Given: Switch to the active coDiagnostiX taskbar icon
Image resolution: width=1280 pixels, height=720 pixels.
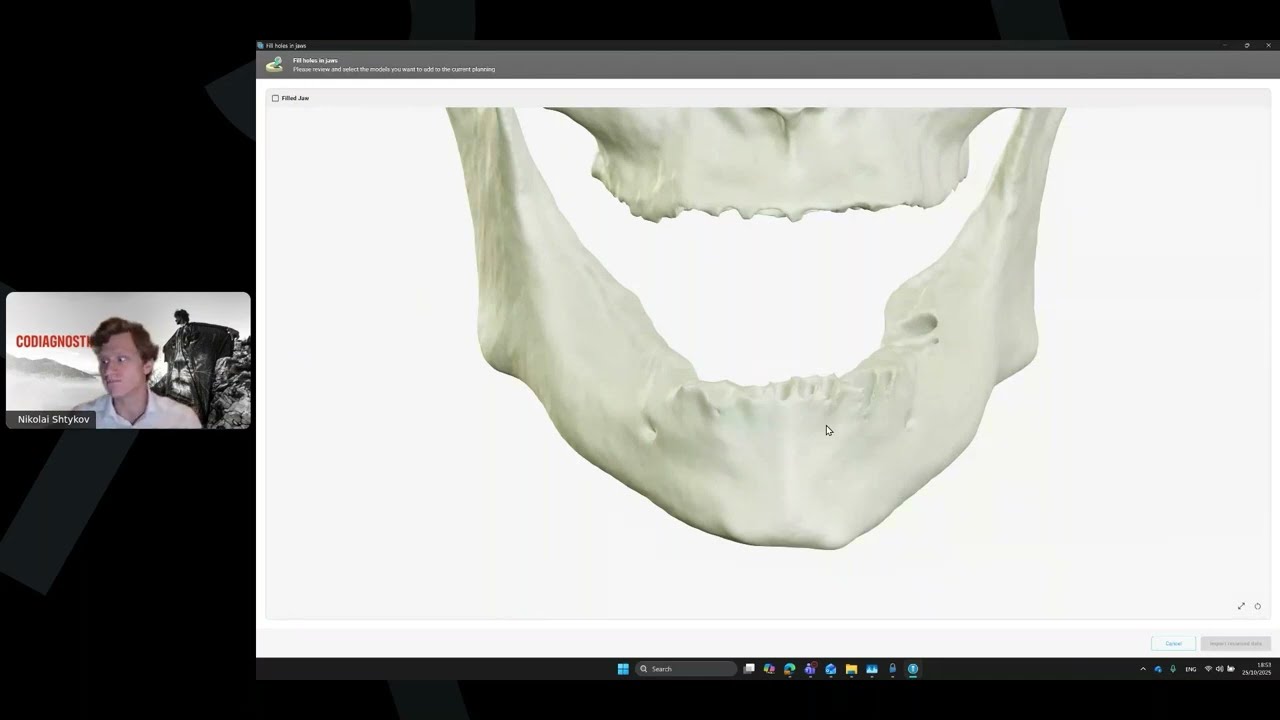Looking at the screenshot, I should tap(913, 669).
